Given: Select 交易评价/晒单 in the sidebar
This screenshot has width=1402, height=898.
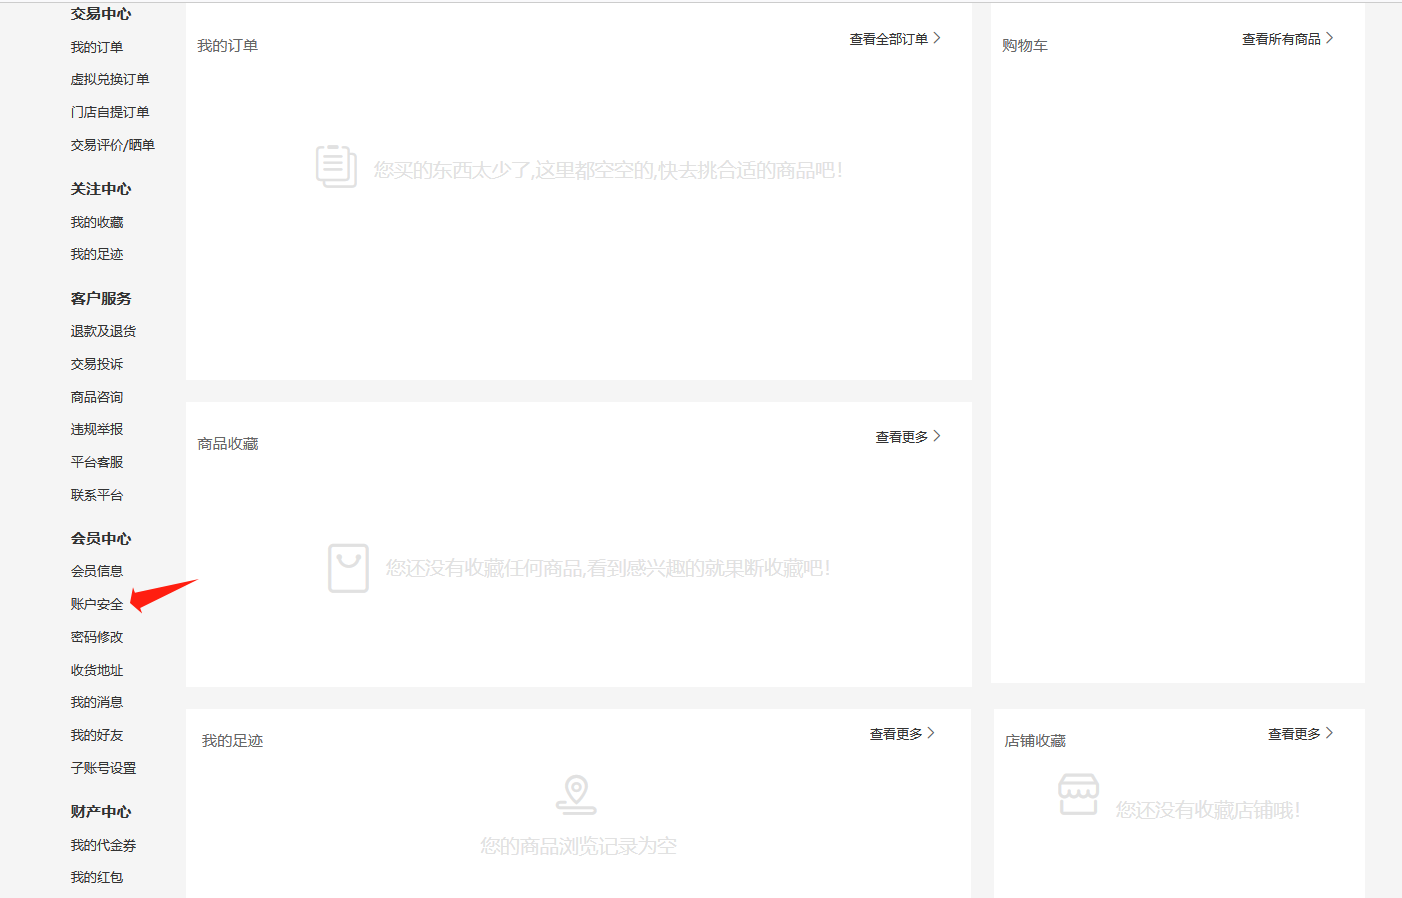Looking at the screenshot, I should coord(113,145).
